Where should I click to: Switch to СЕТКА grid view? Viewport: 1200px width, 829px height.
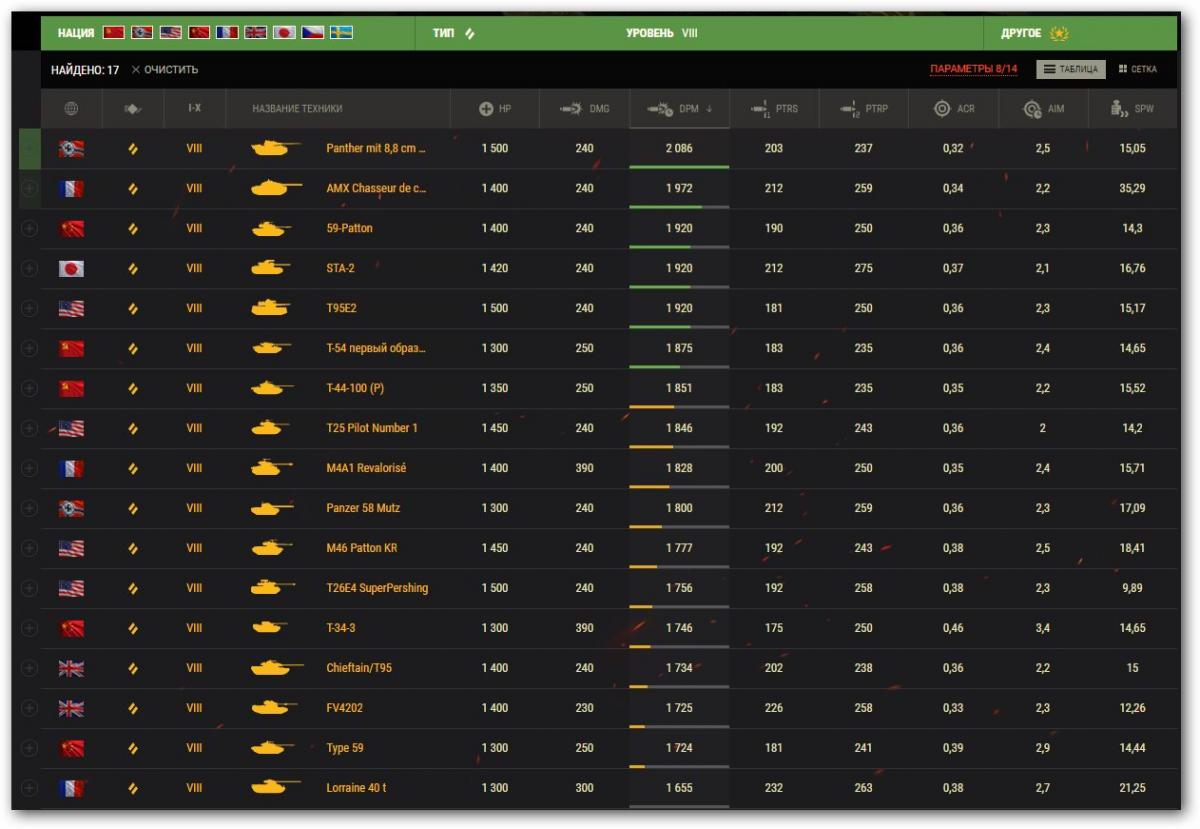pos(1138,69)
